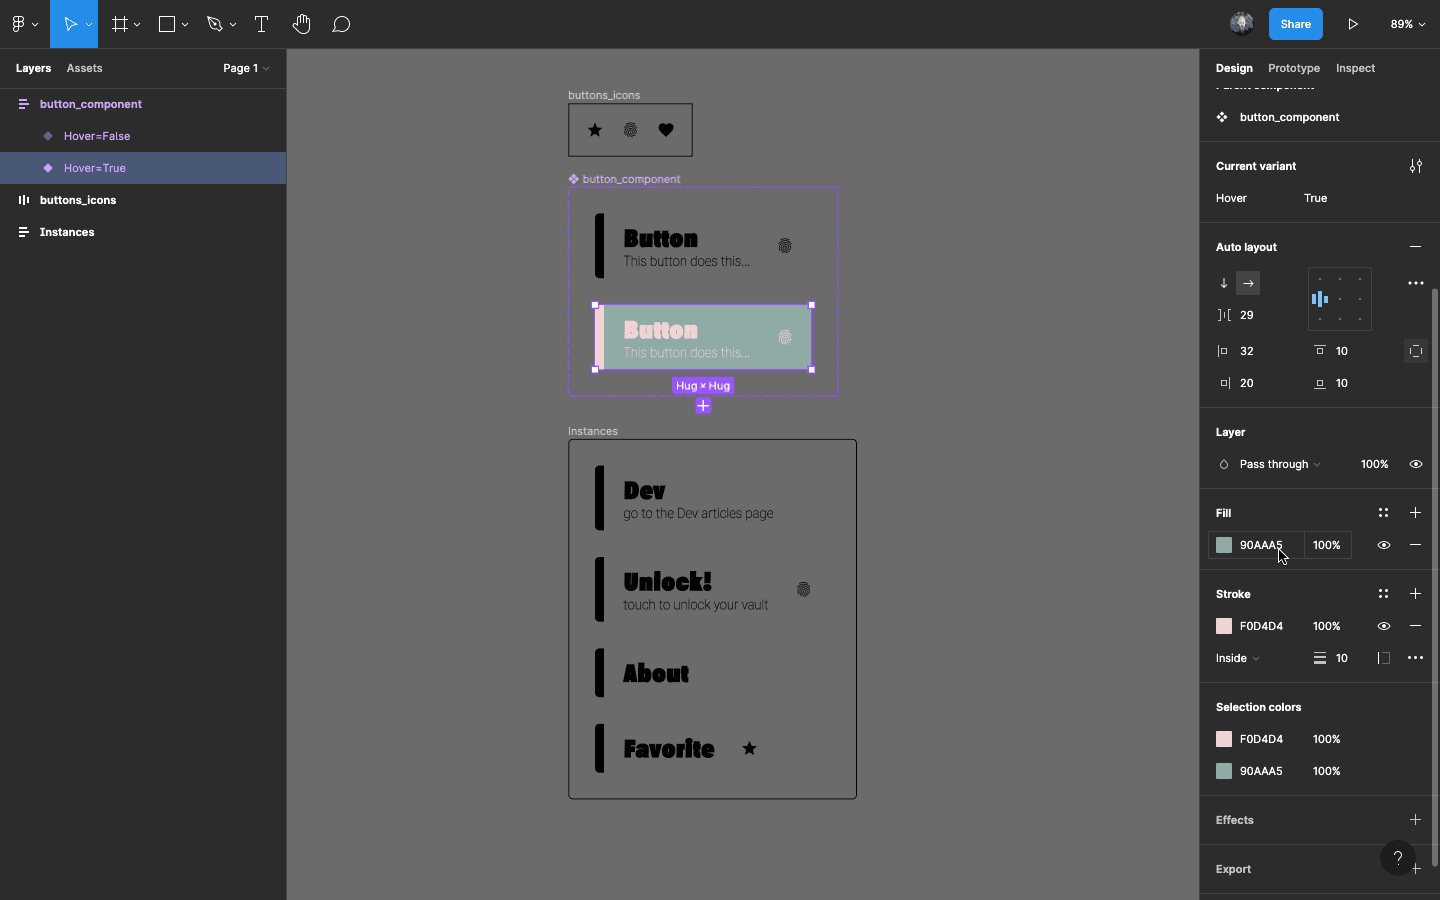Viewport: 1440px width, 900px height.
Task: Open stroke styles icon
Action: (1383, 594)
